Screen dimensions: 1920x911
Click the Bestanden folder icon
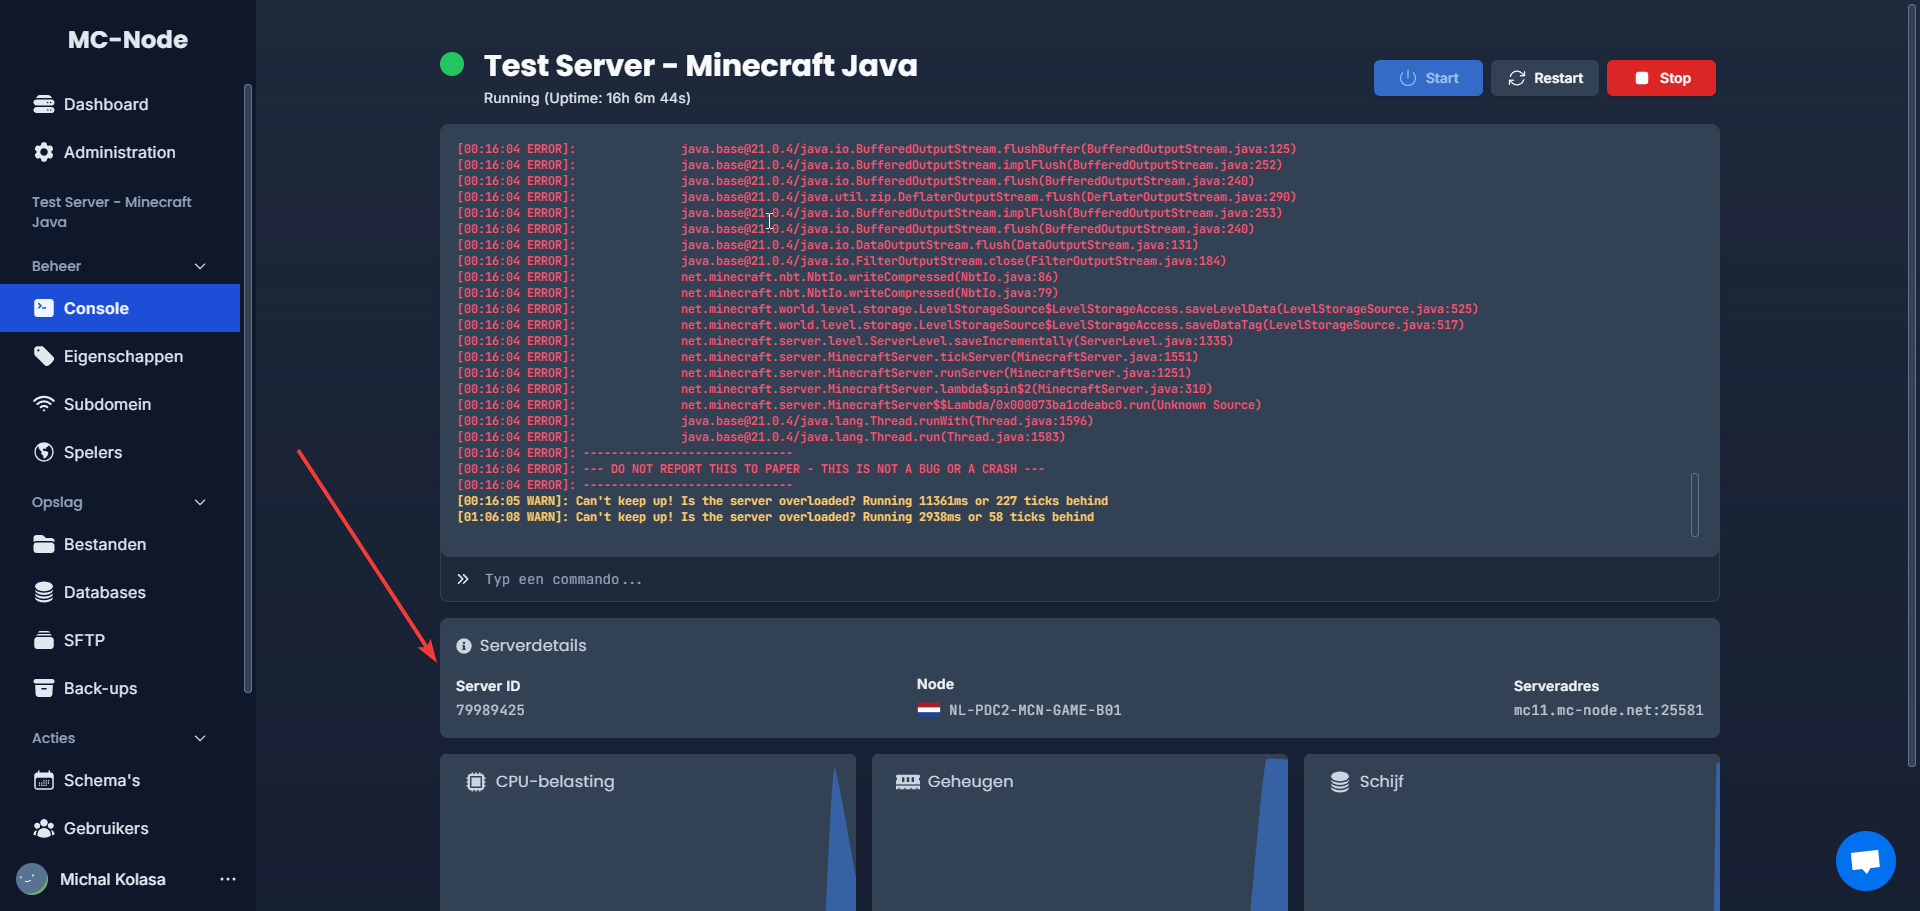43,544
